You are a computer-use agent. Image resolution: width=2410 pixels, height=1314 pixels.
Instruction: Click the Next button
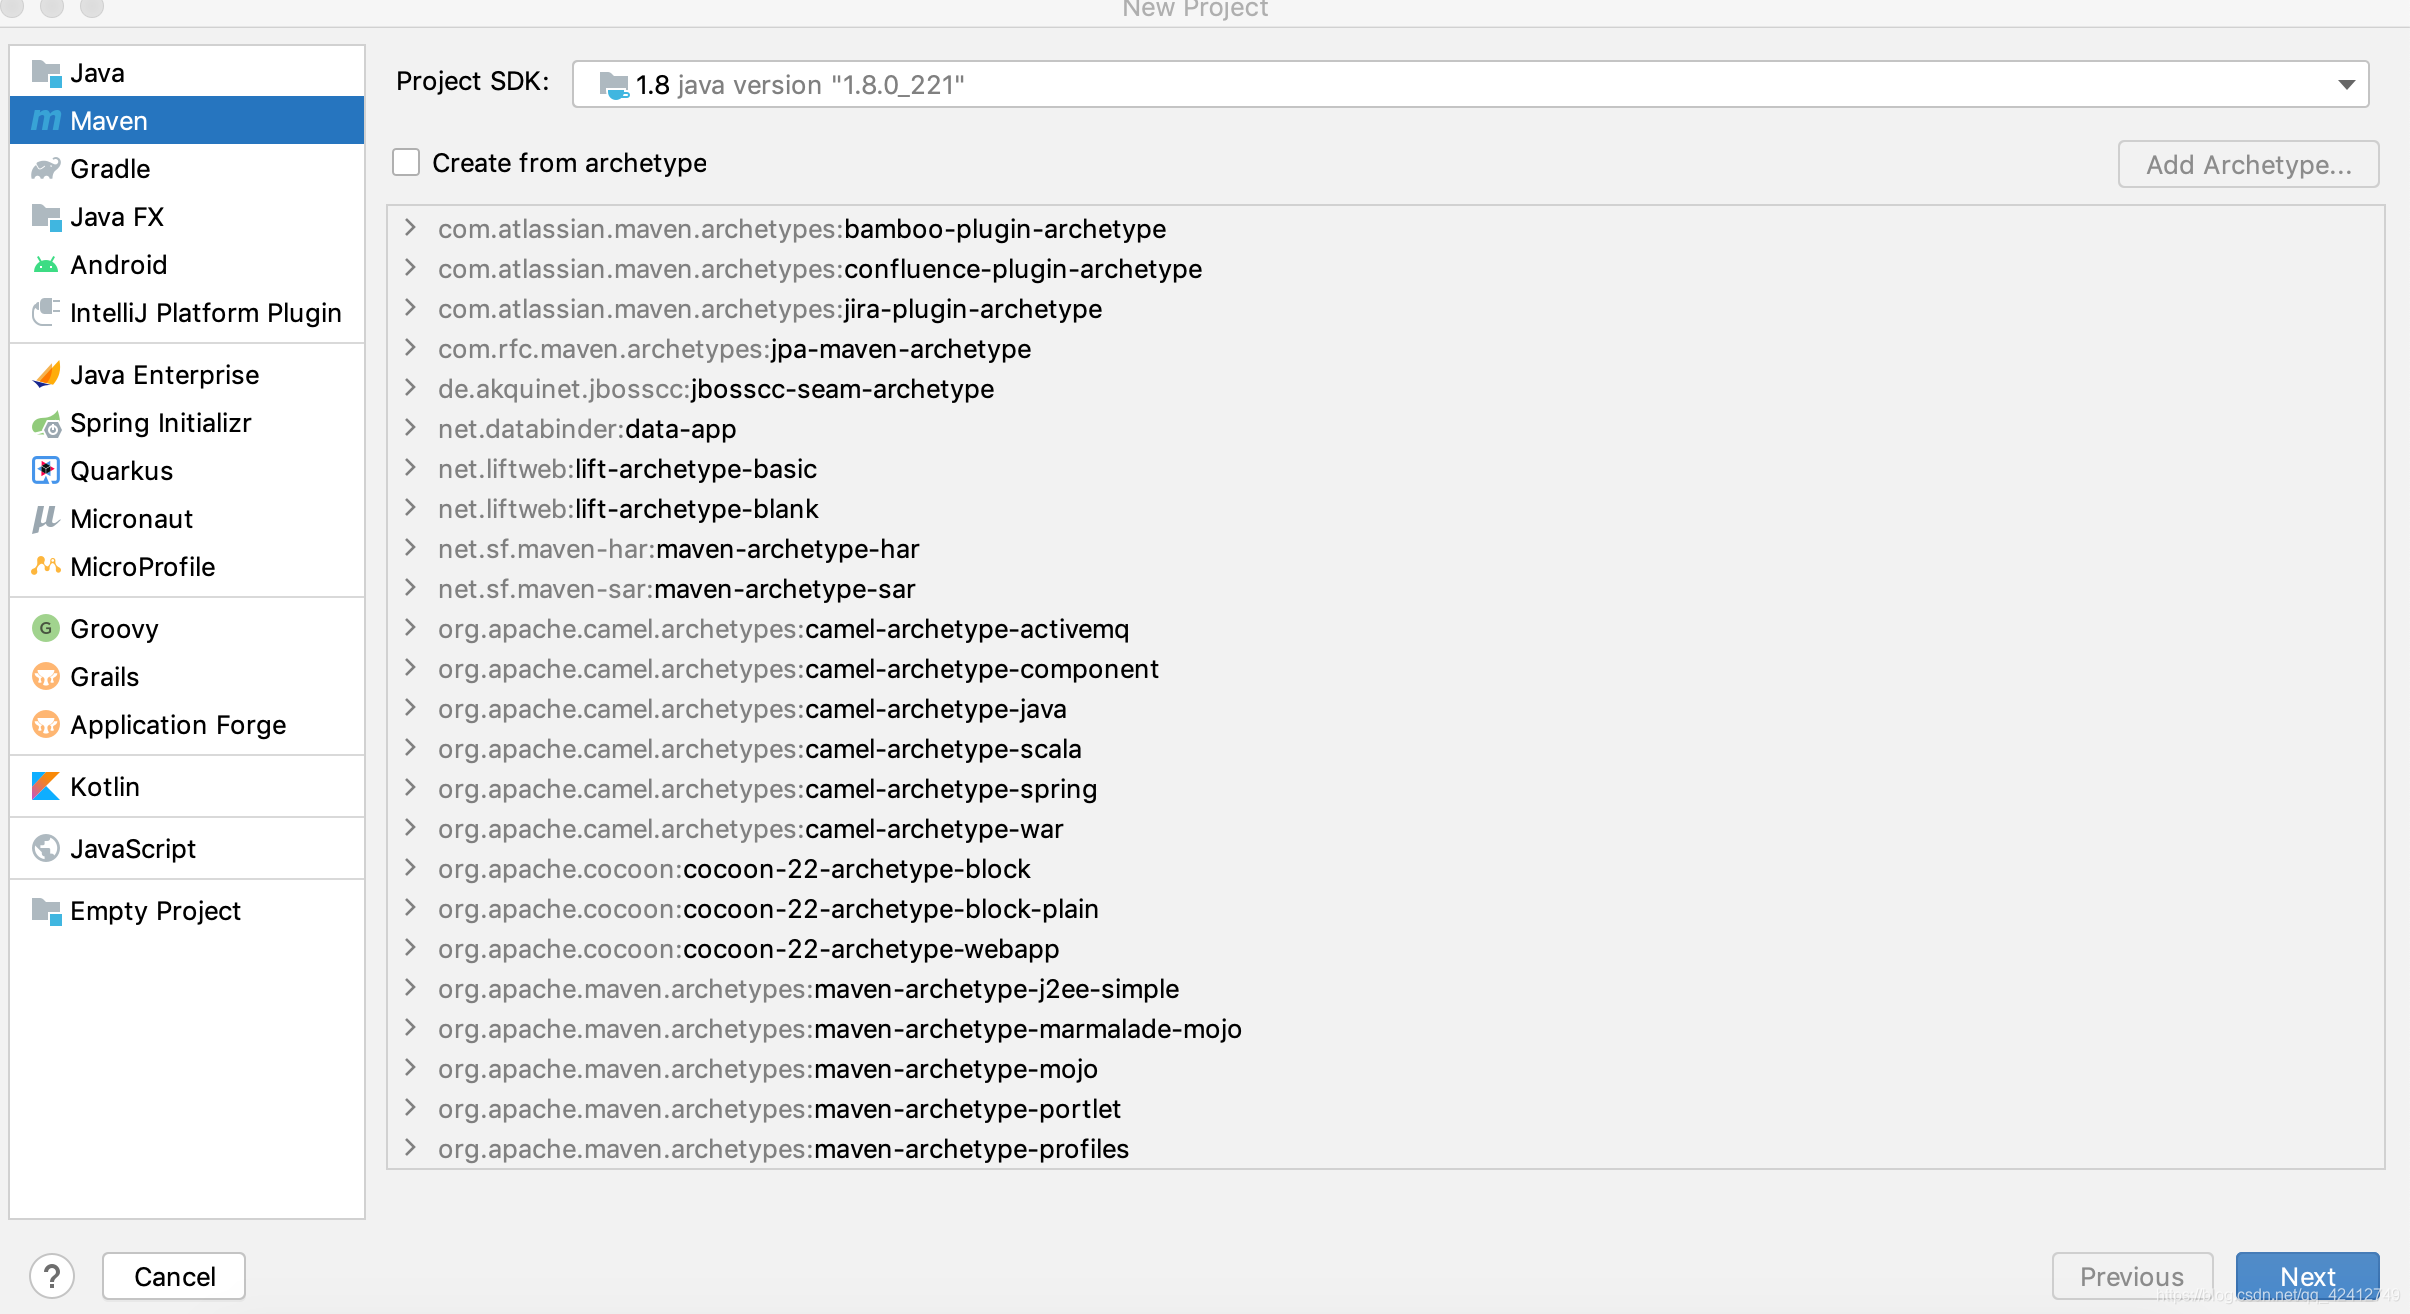(x=2307, y=1276)
